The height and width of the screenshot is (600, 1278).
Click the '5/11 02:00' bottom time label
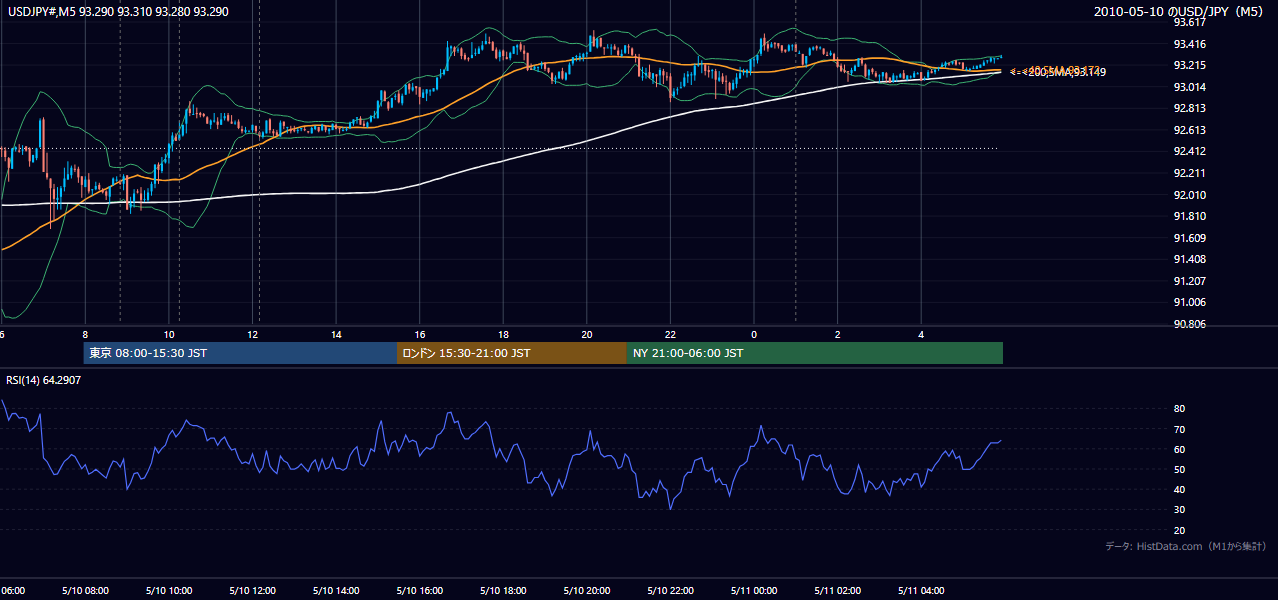[x=837, y=590]
